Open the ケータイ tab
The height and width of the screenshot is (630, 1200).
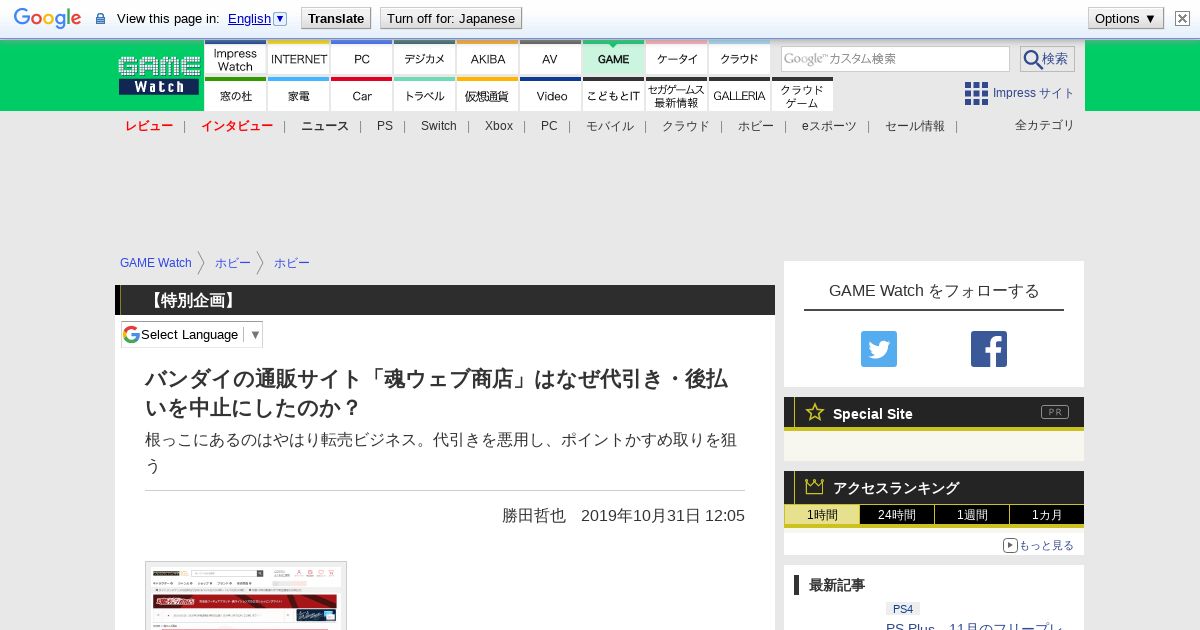click(x=677, y=59)
